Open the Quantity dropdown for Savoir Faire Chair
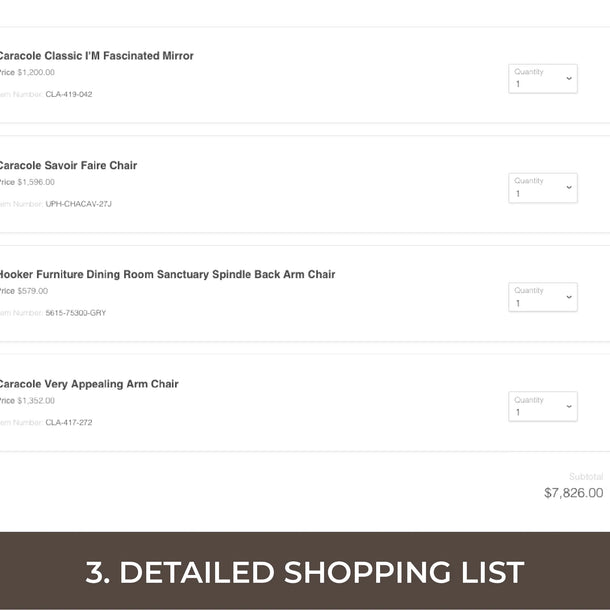 click(x=542, y=188)
